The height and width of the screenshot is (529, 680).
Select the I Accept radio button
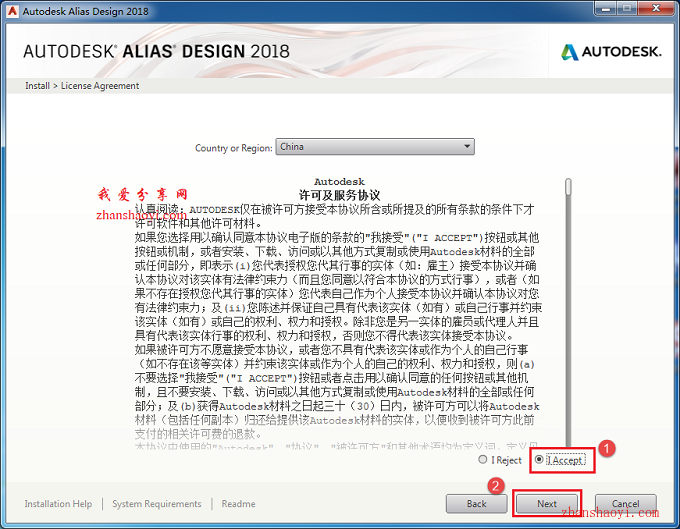tap(539, 459)
